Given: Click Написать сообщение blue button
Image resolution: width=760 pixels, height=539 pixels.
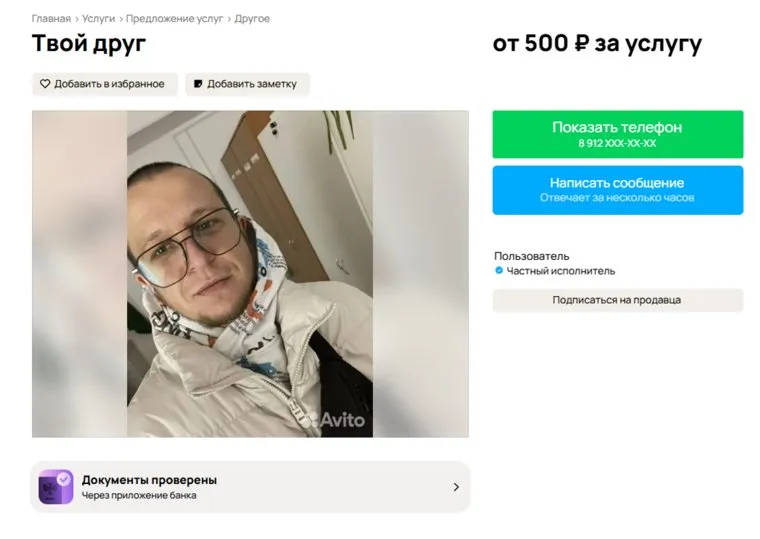Looking at the screenshot, I should pyautogui.click(x=618, y=190).
